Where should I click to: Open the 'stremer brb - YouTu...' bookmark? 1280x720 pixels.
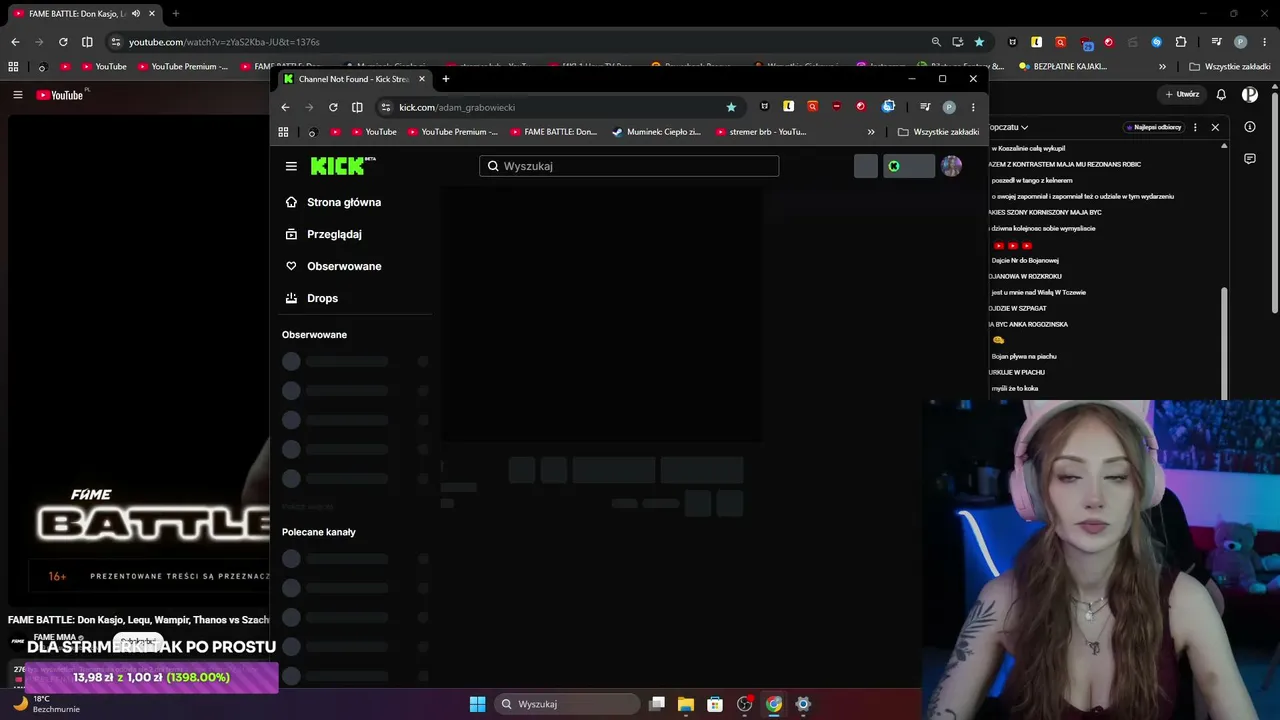click(x=760, y=132)
